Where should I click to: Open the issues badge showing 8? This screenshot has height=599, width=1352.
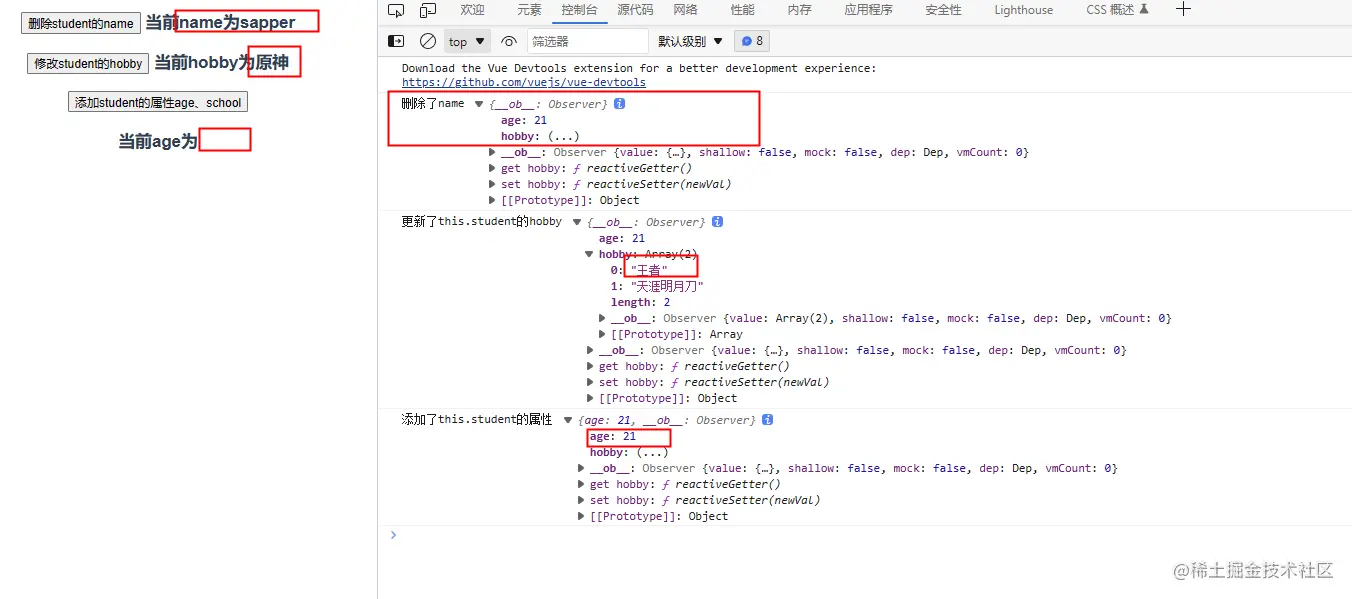752,41
